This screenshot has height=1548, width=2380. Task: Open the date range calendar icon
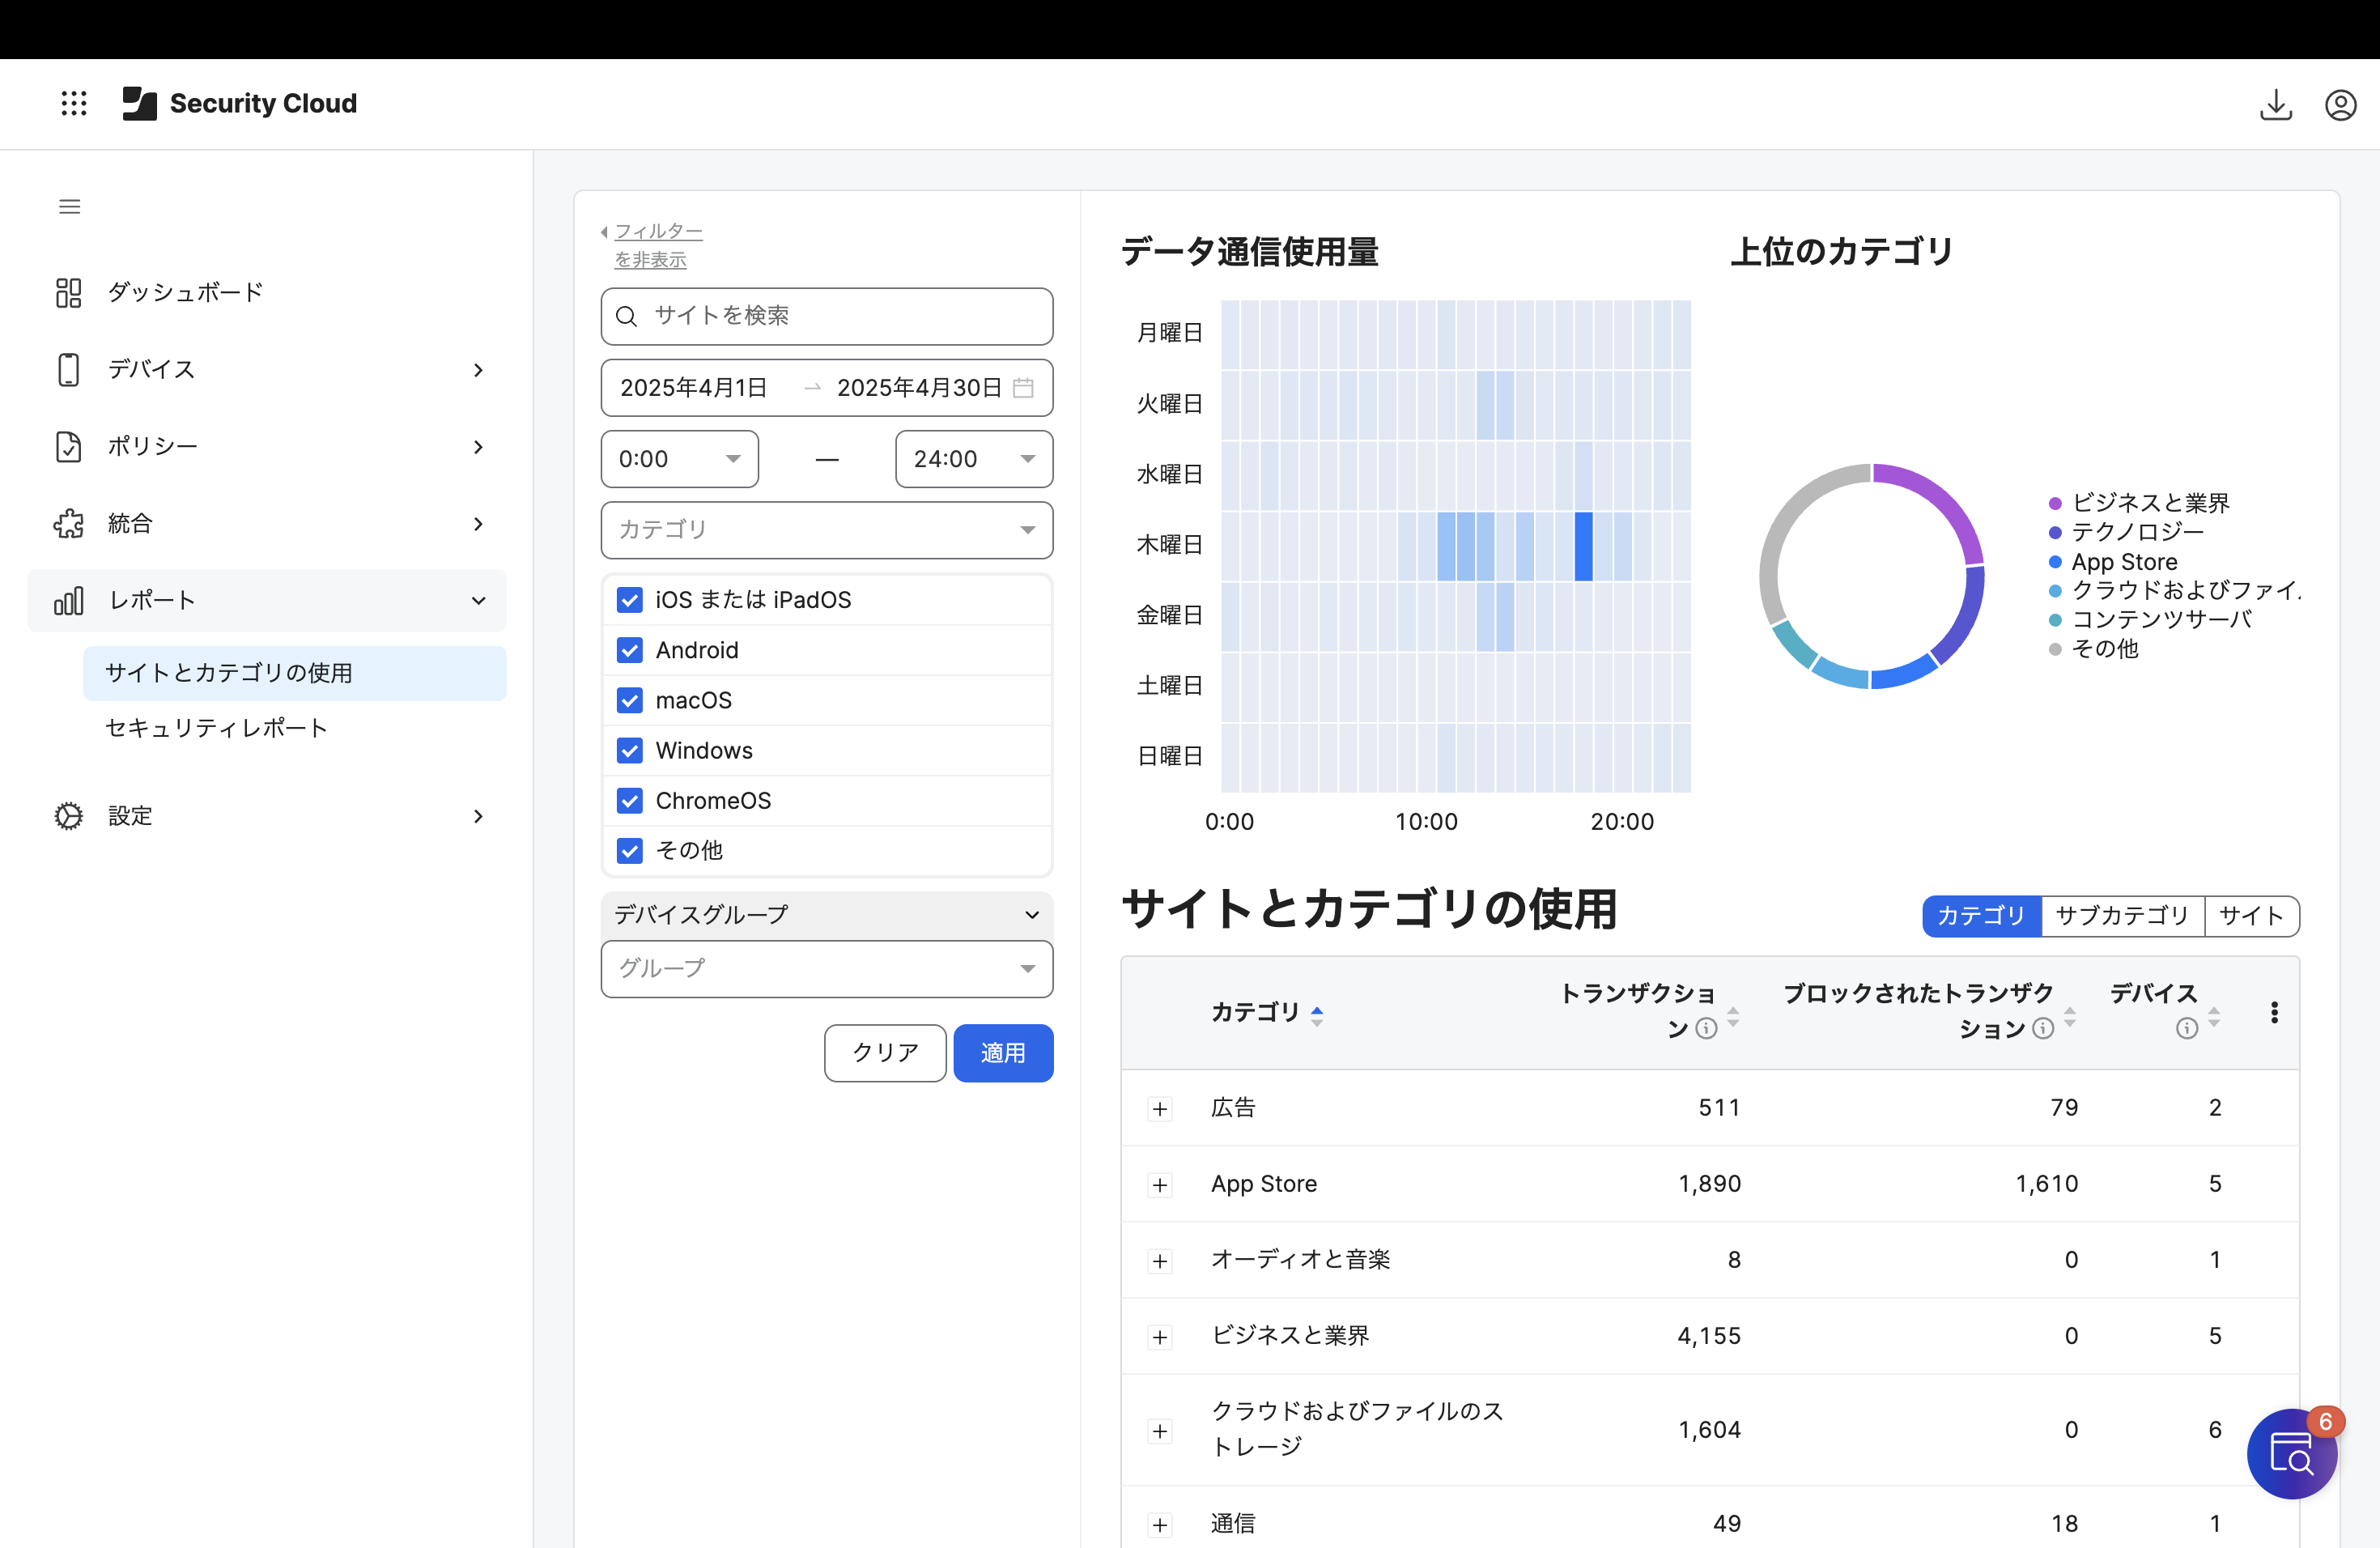(1023, 388)
